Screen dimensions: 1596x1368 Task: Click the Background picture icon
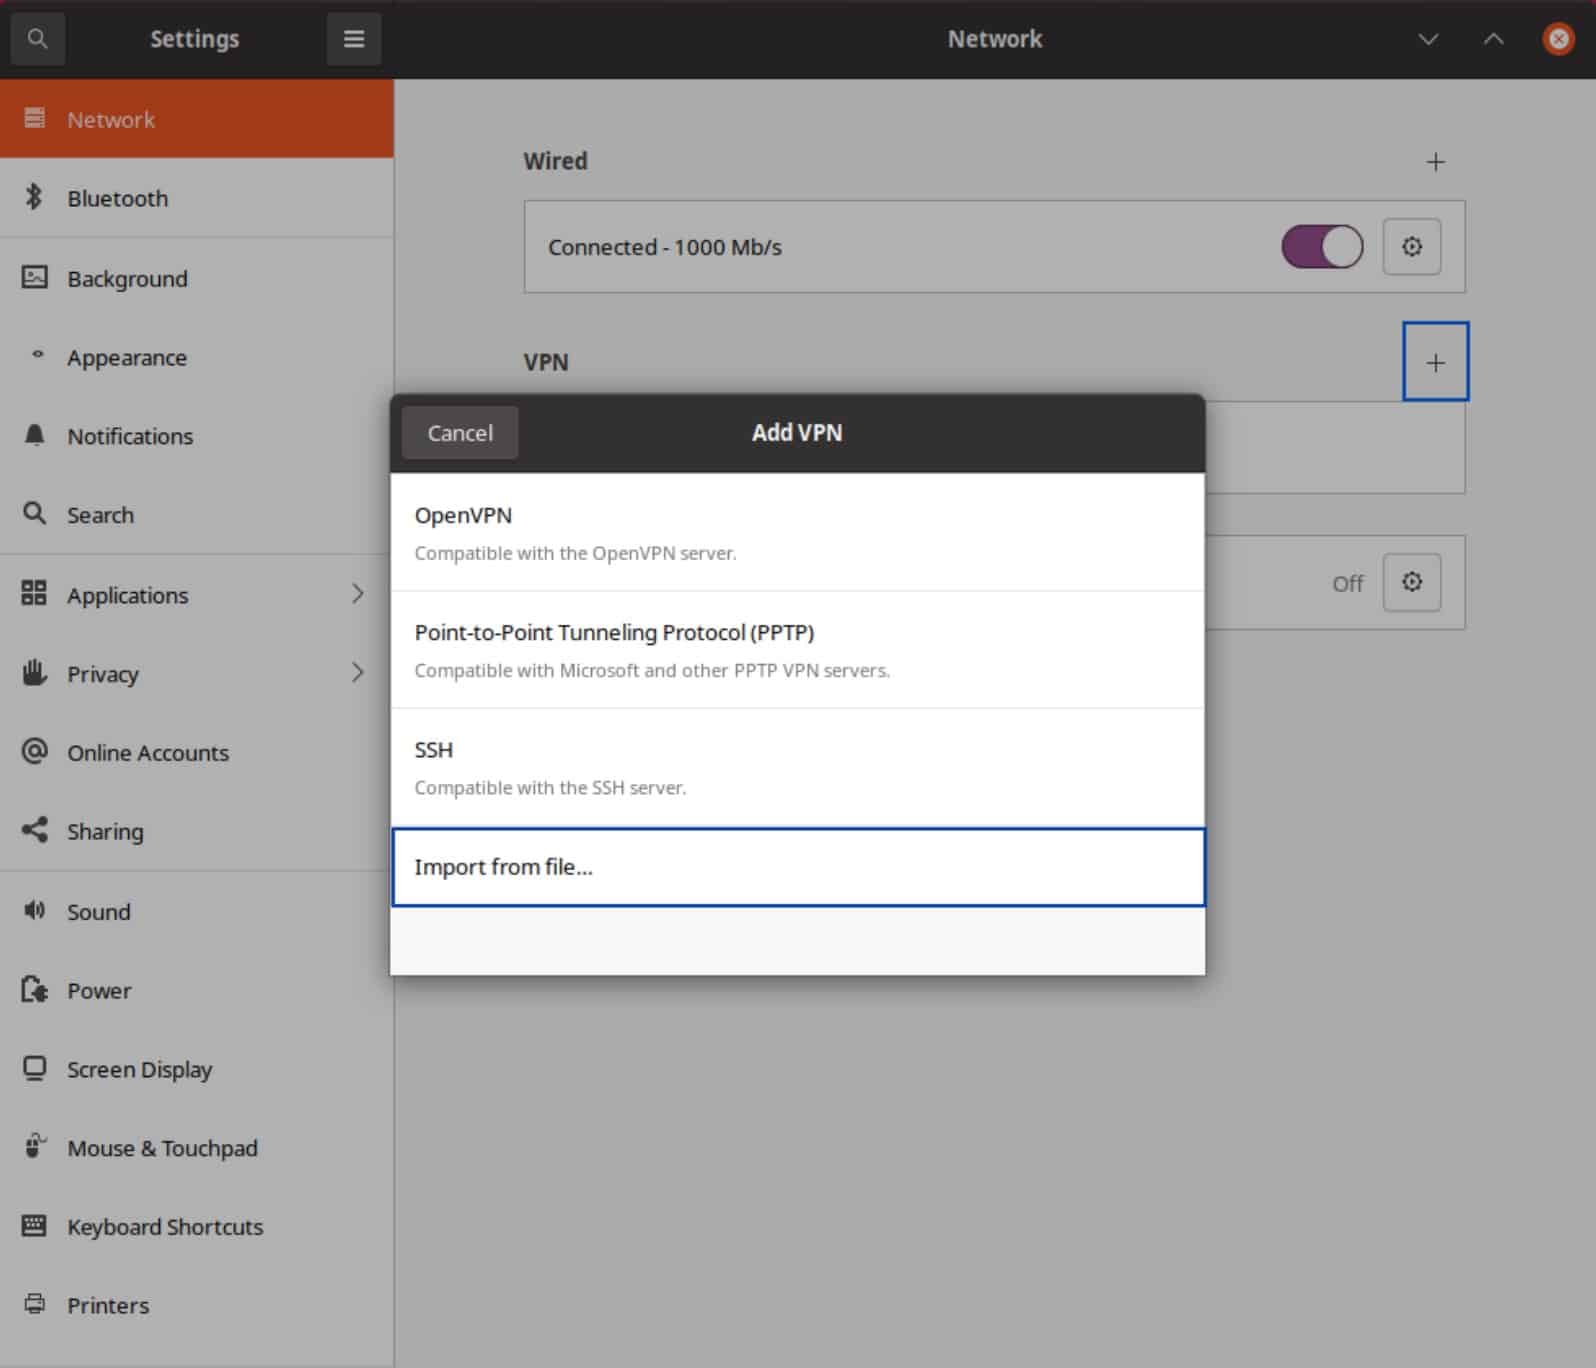[x=34, y=277]
